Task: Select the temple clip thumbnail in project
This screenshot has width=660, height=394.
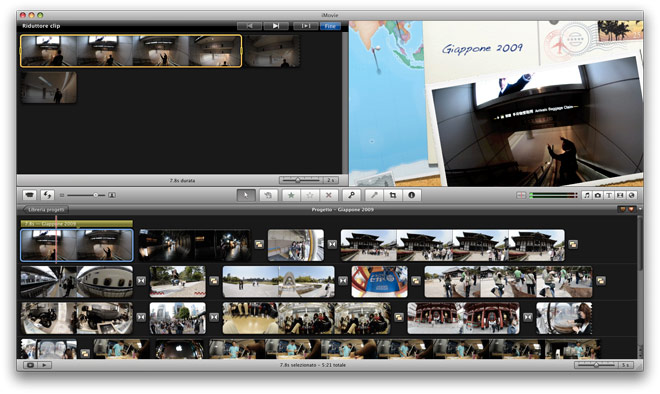Action: click(452, 245)
